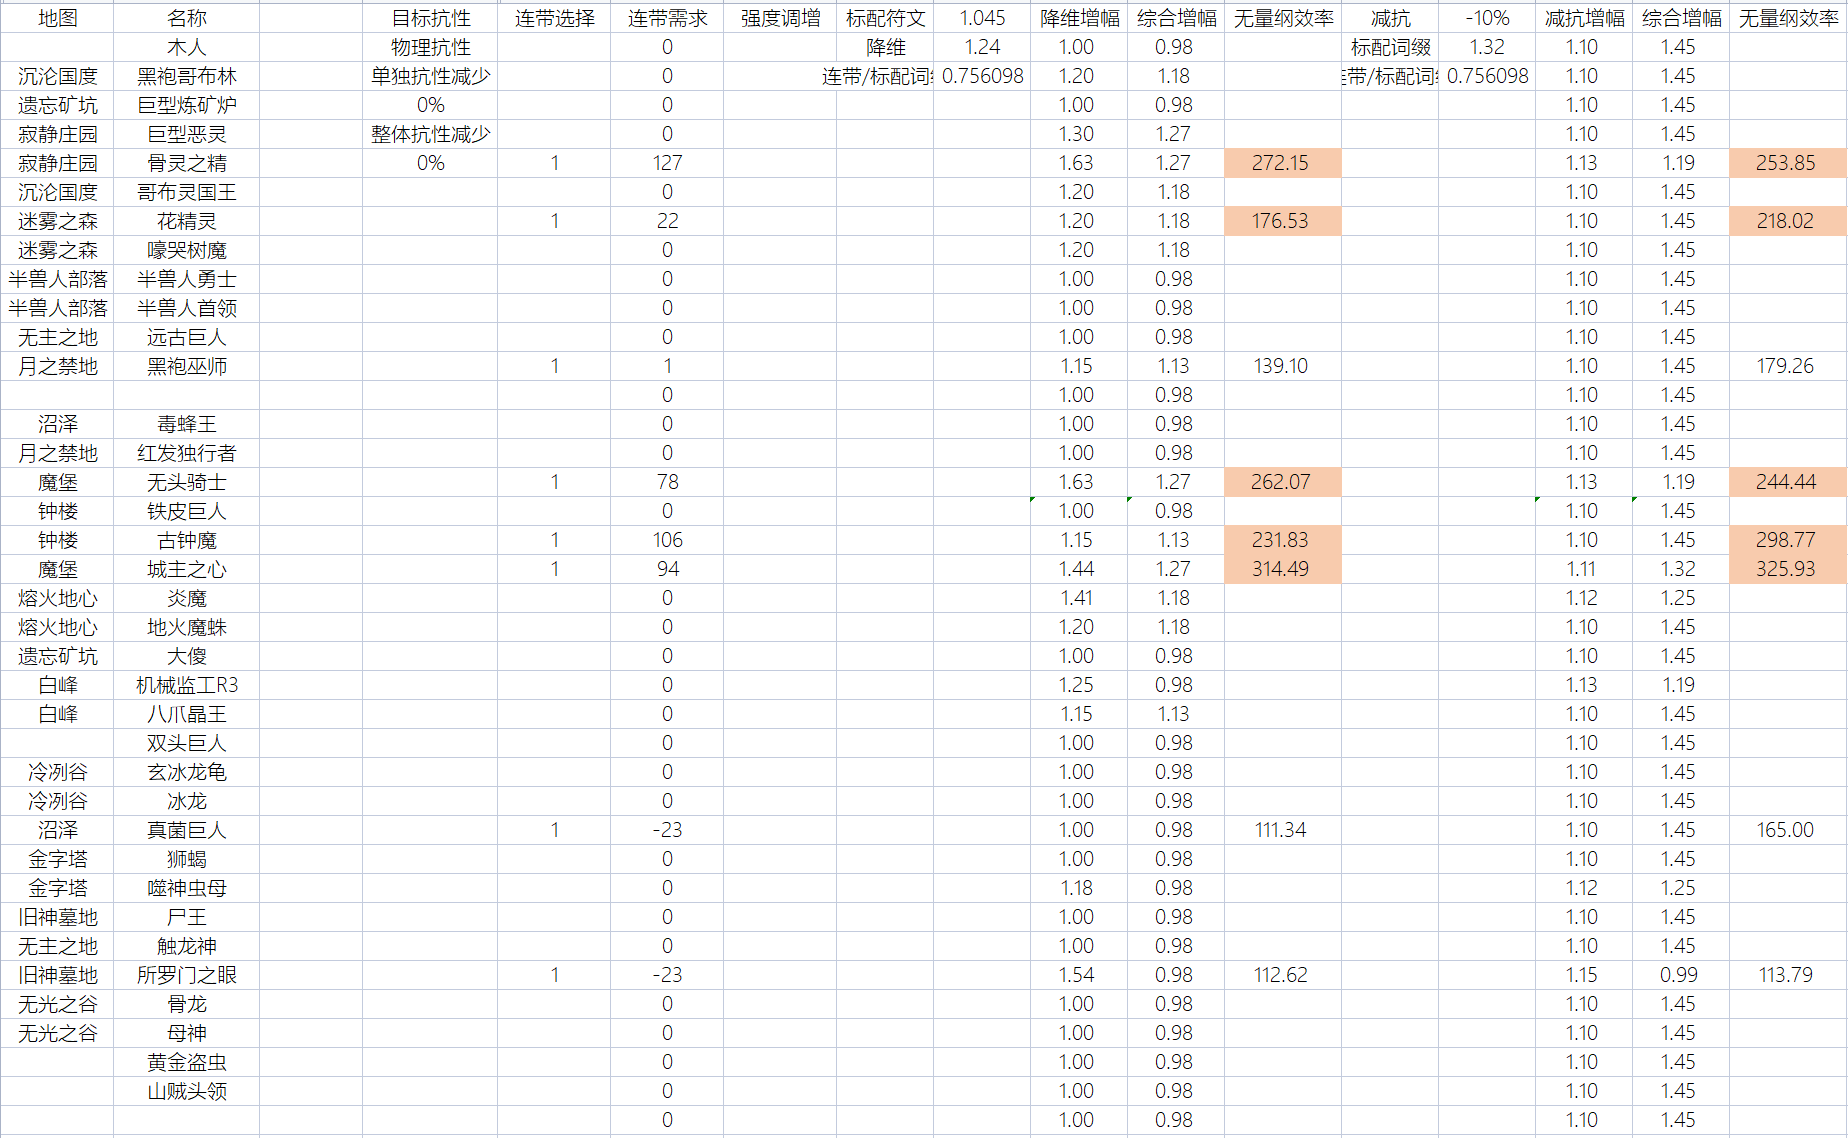Select the 物理抗性 cell

coord(430,47)
